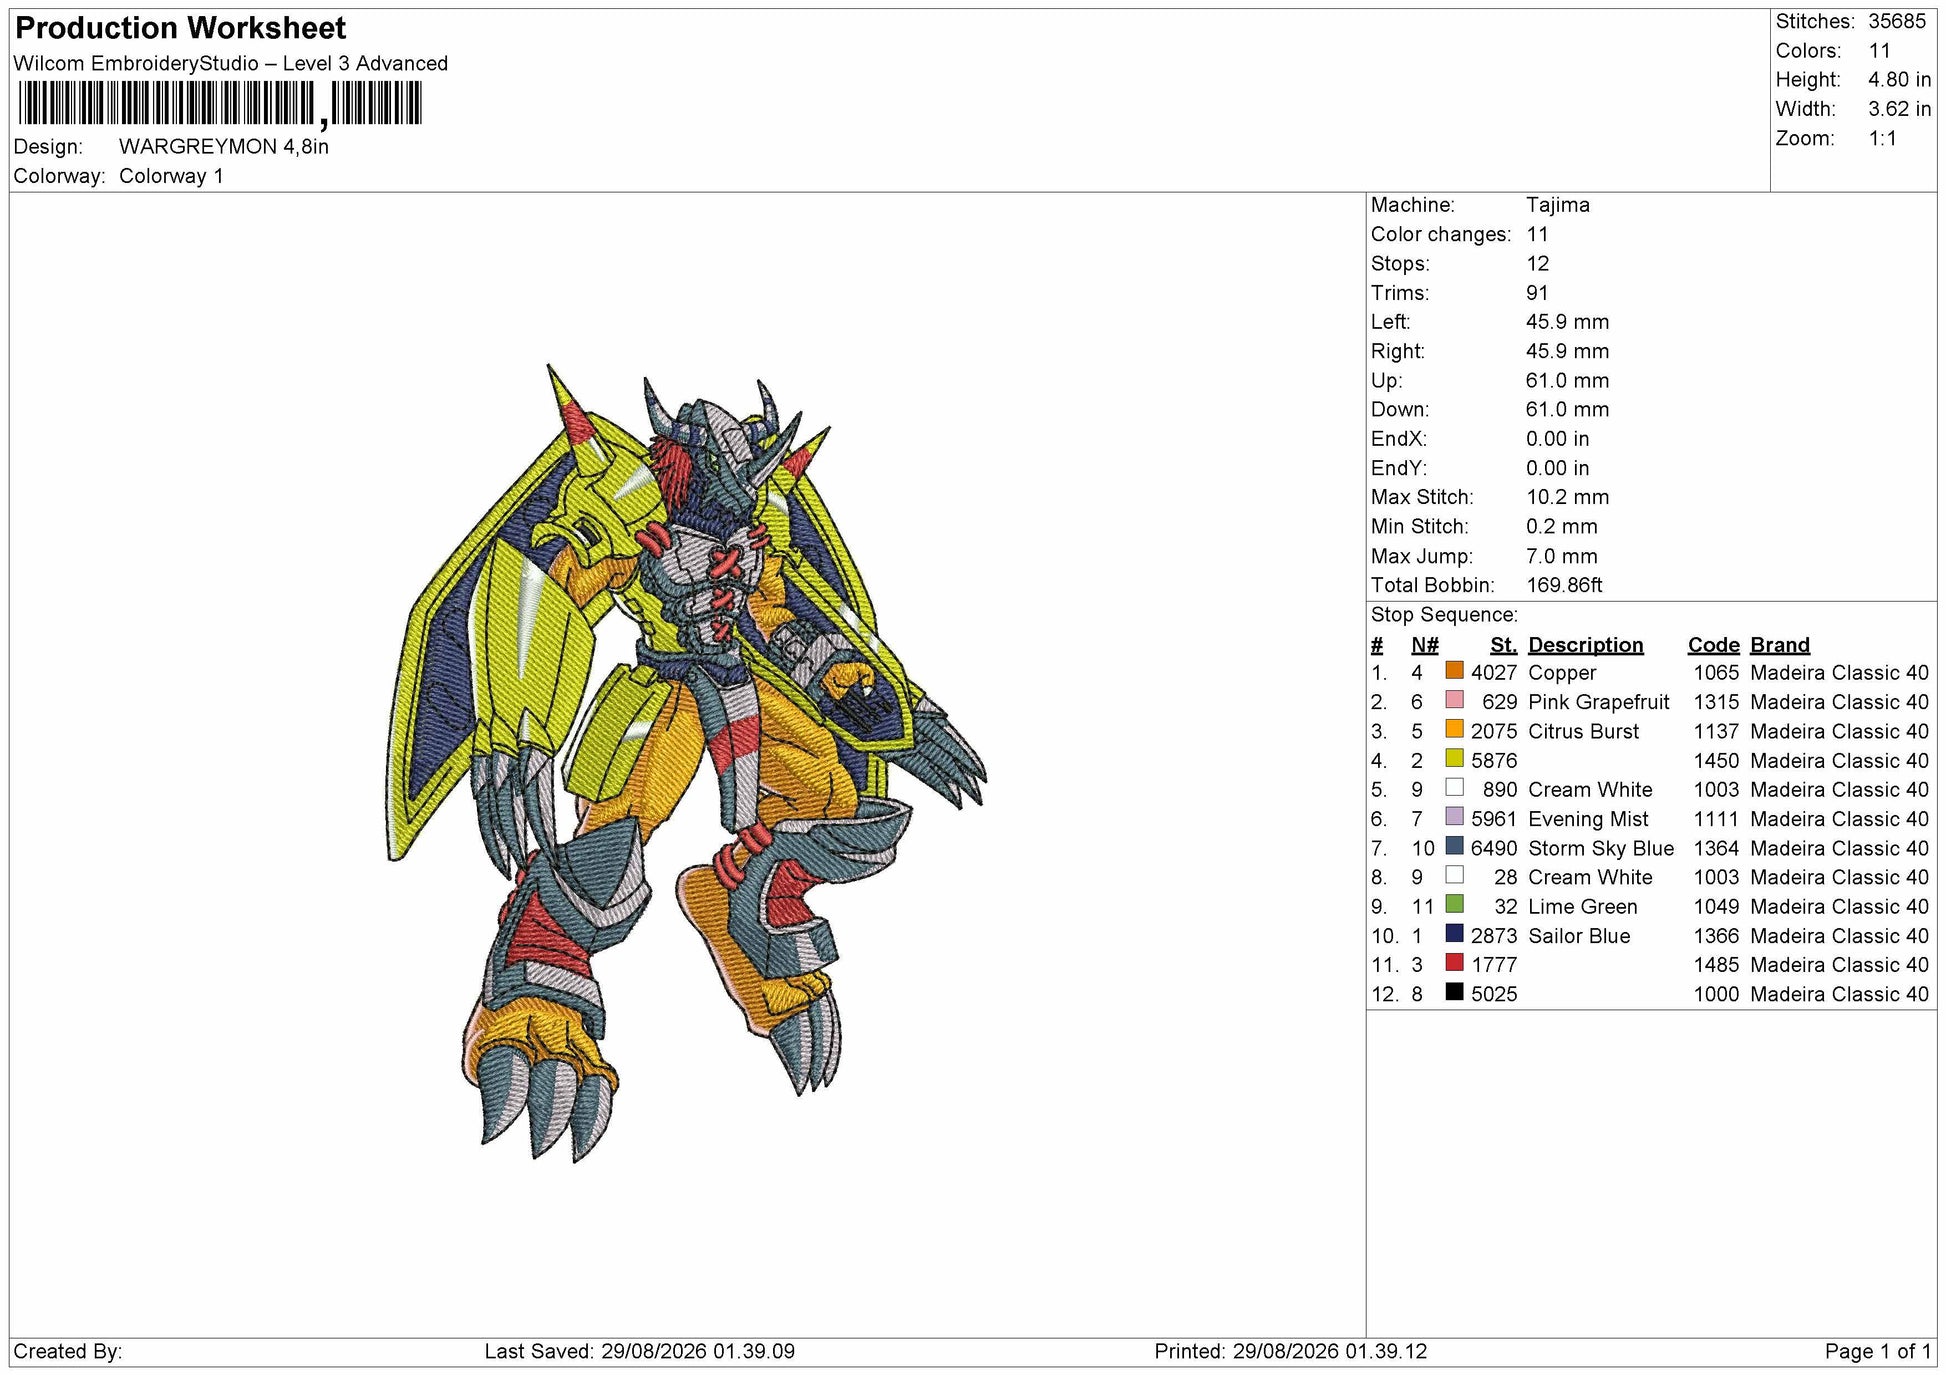Click the thread code "1485"

coord(1717,965)
